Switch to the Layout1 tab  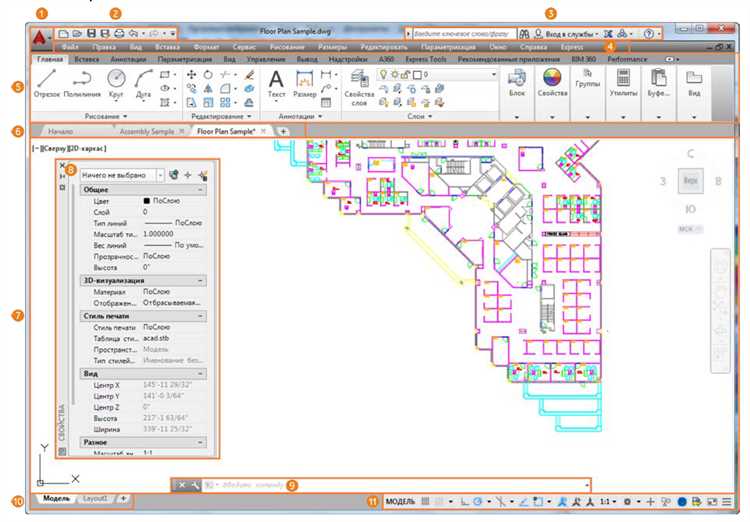(95, 499)
